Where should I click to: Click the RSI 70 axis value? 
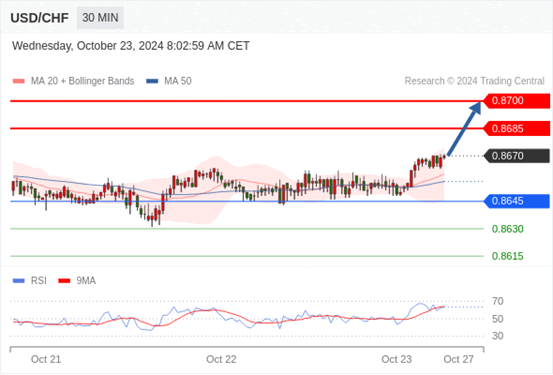pyautogui.click(x=498, y=301)
